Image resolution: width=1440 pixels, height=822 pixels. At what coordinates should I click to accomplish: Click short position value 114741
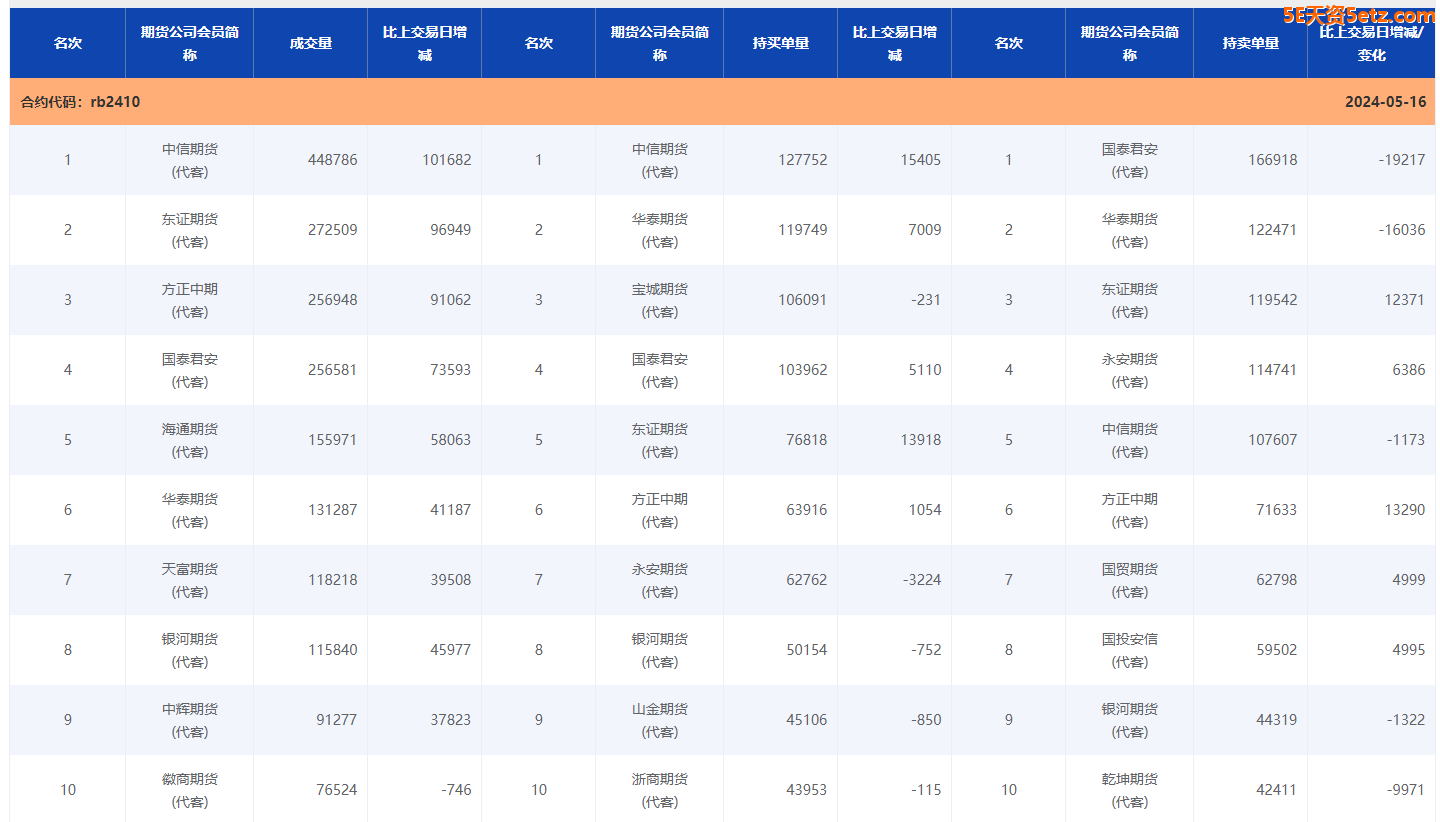coord(1272,370)
